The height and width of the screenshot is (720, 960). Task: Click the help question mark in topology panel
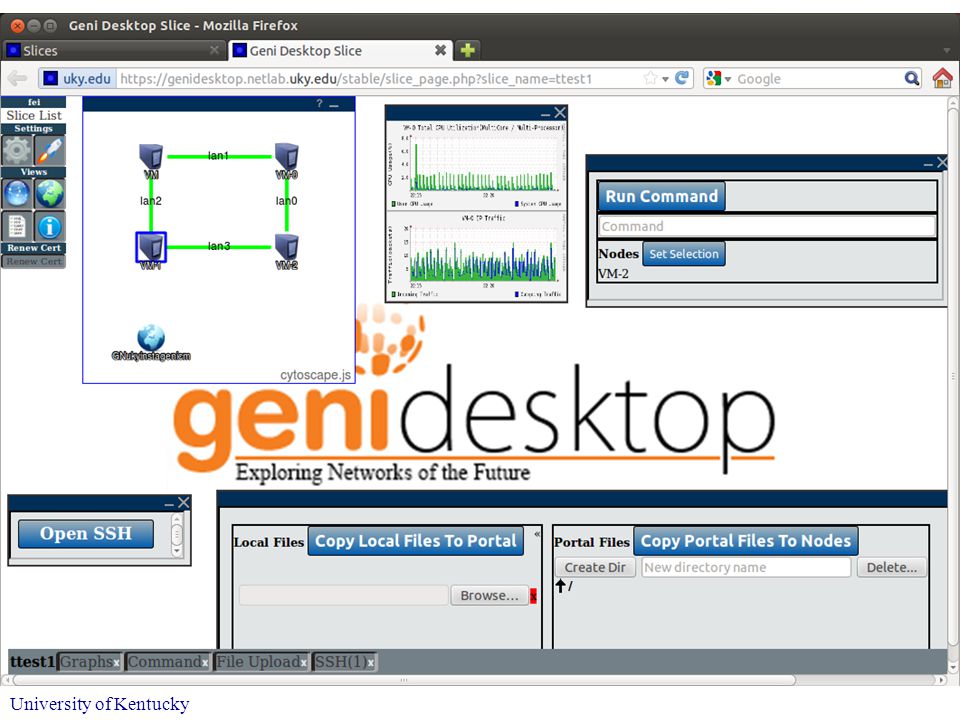(x=319, y=103)
